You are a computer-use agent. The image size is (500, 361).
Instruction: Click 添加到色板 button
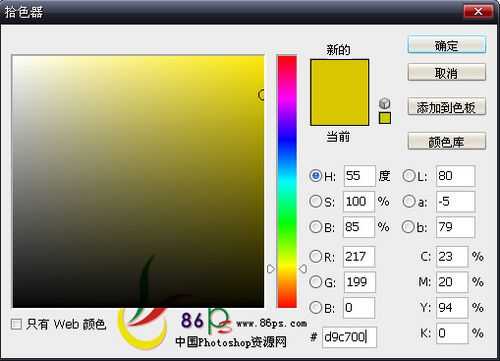coord(447,107)
